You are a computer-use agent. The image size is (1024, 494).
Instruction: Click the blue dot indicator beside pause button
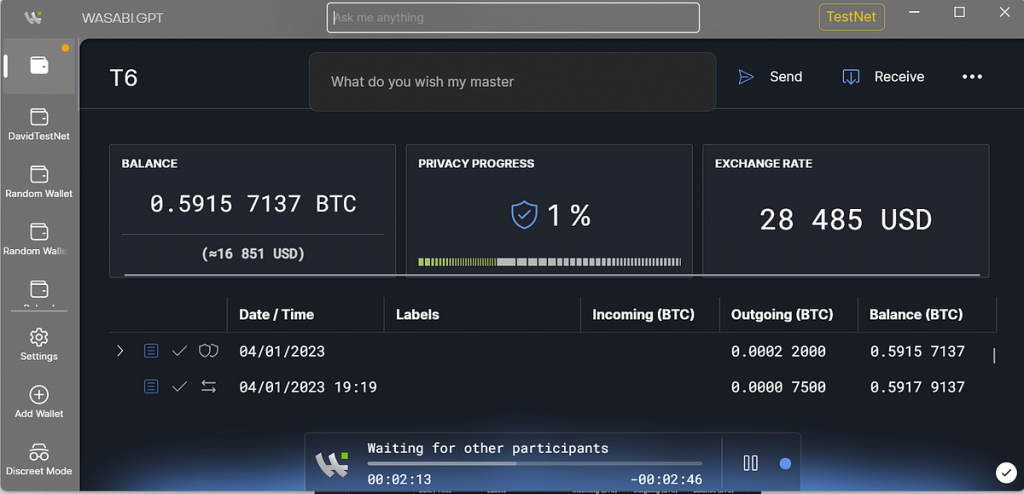[x=785, y=463]
